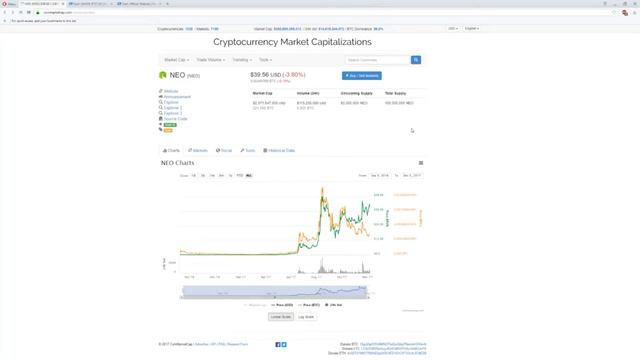Switch to the Markets tab
Screen dimensions: 640x360
[198, 151]
